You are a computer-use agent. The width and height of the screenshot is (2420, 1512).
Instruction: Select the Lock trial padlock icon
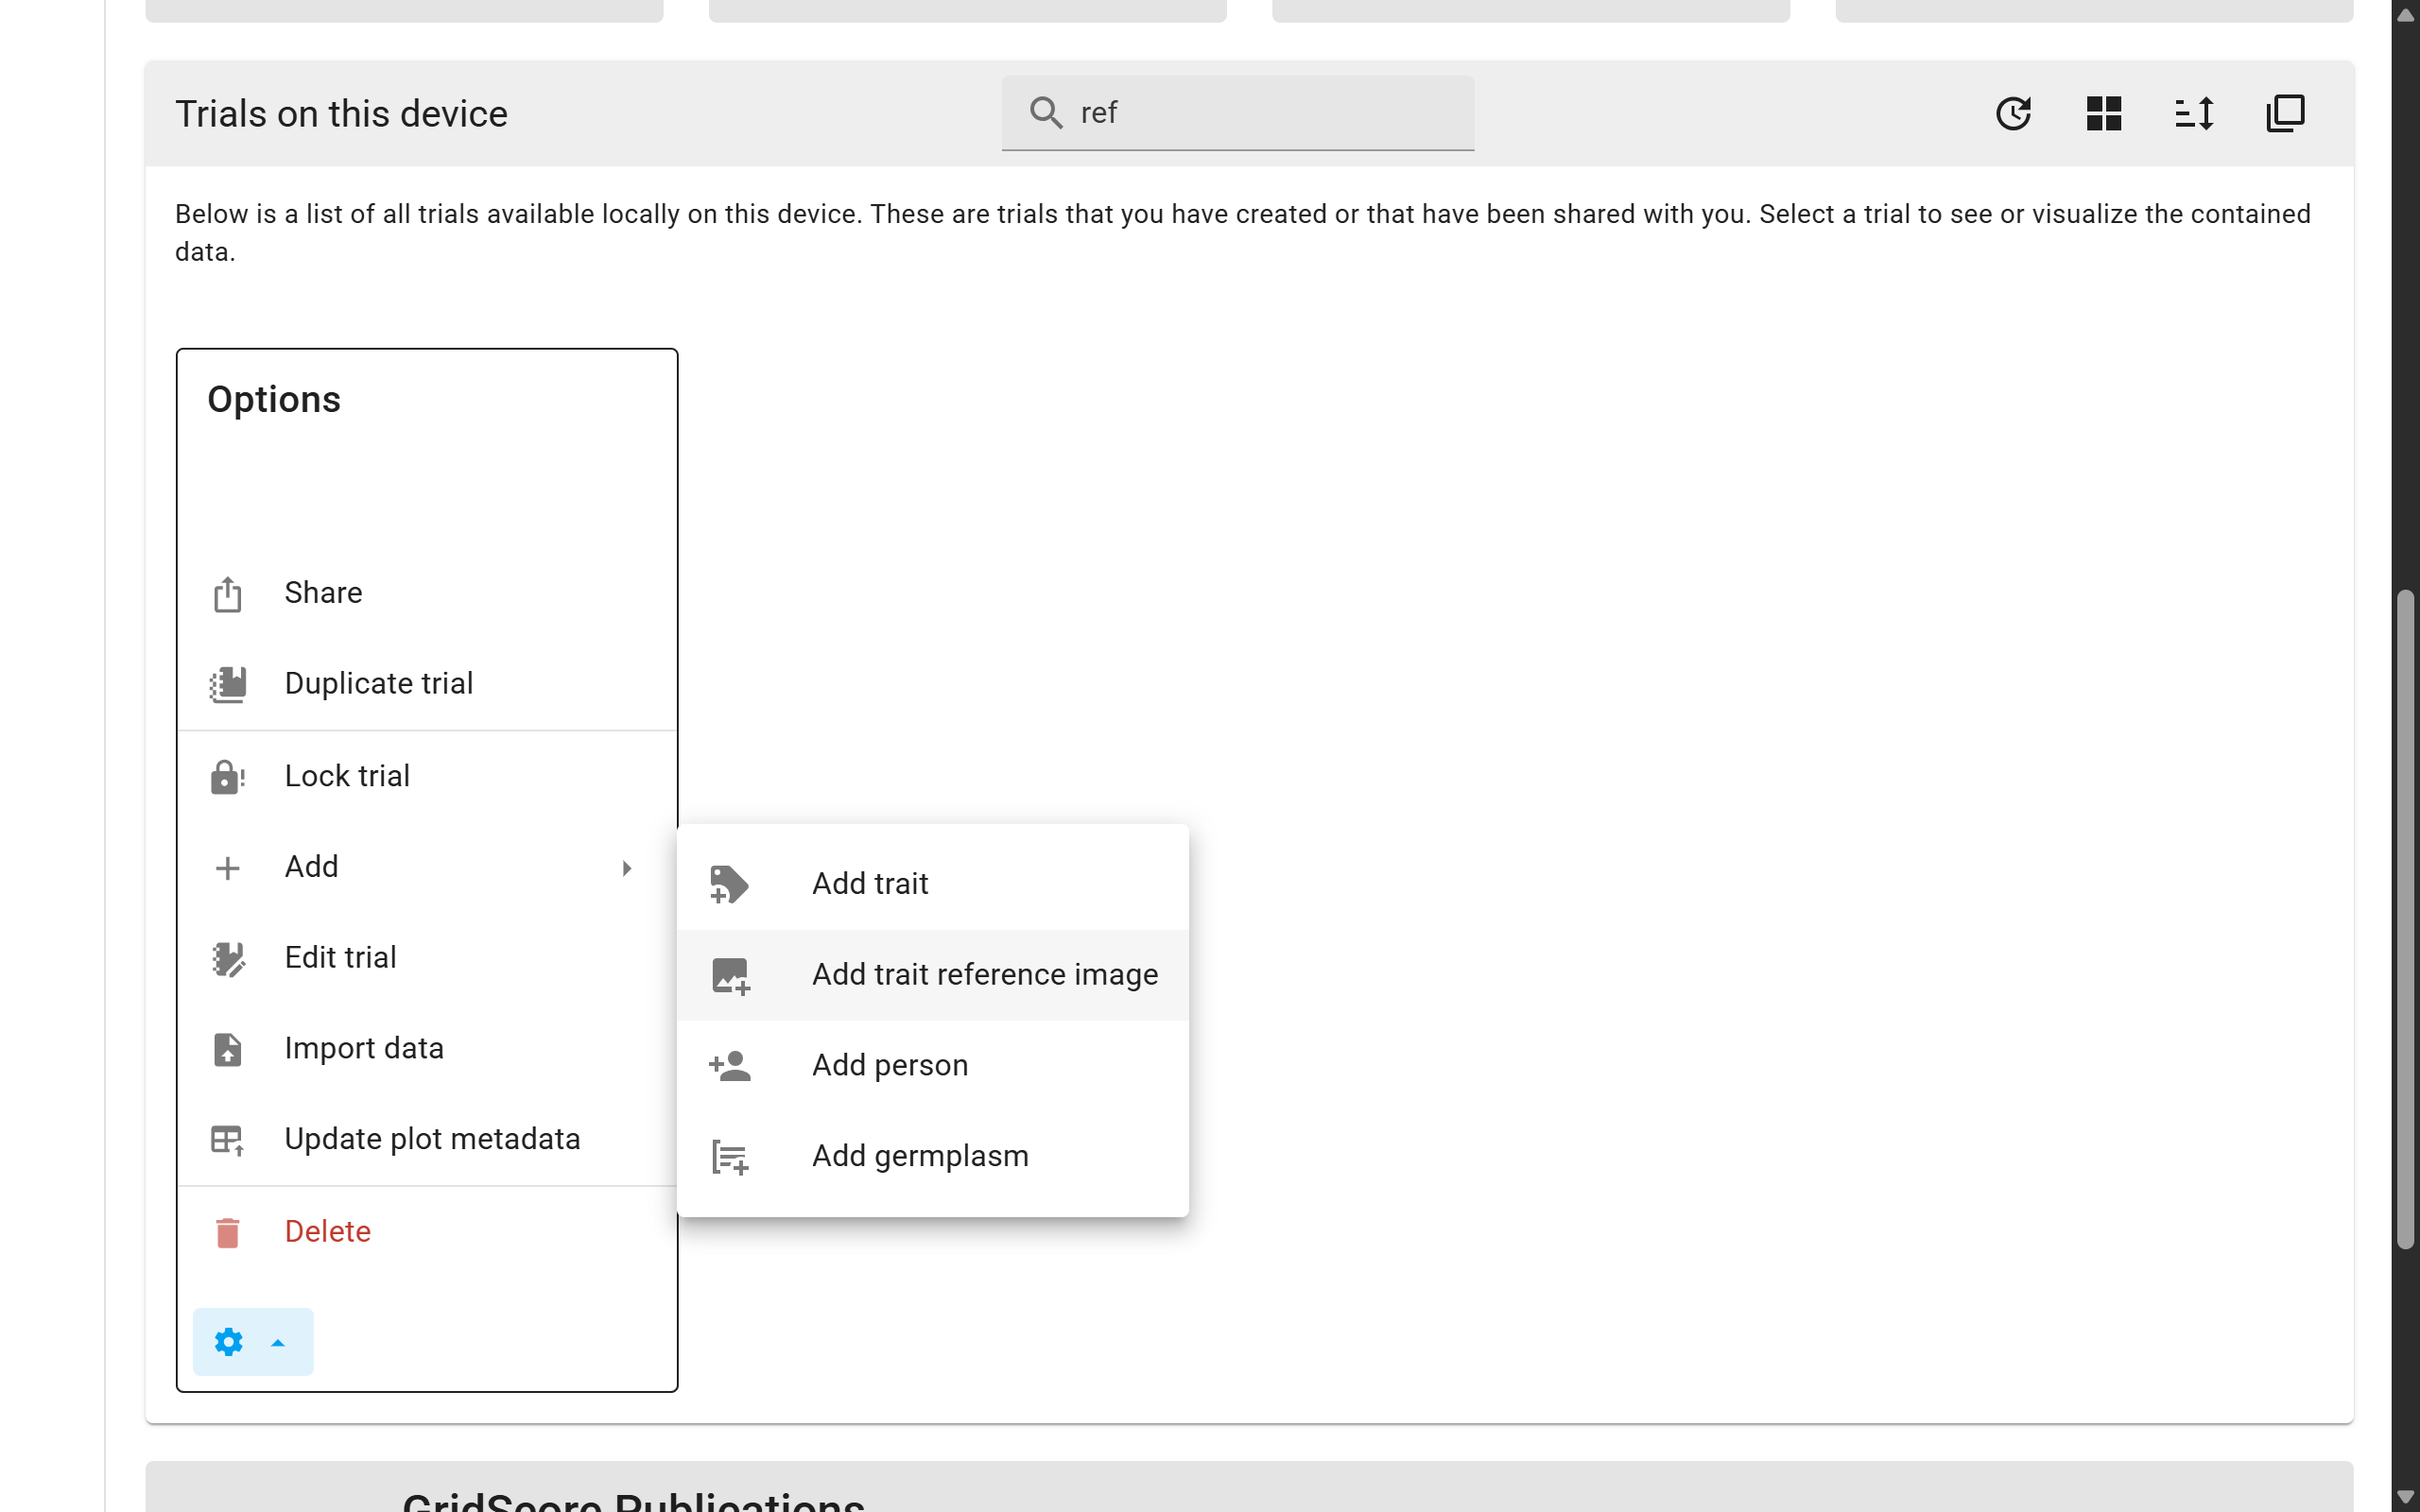click(x=228, y=776)
